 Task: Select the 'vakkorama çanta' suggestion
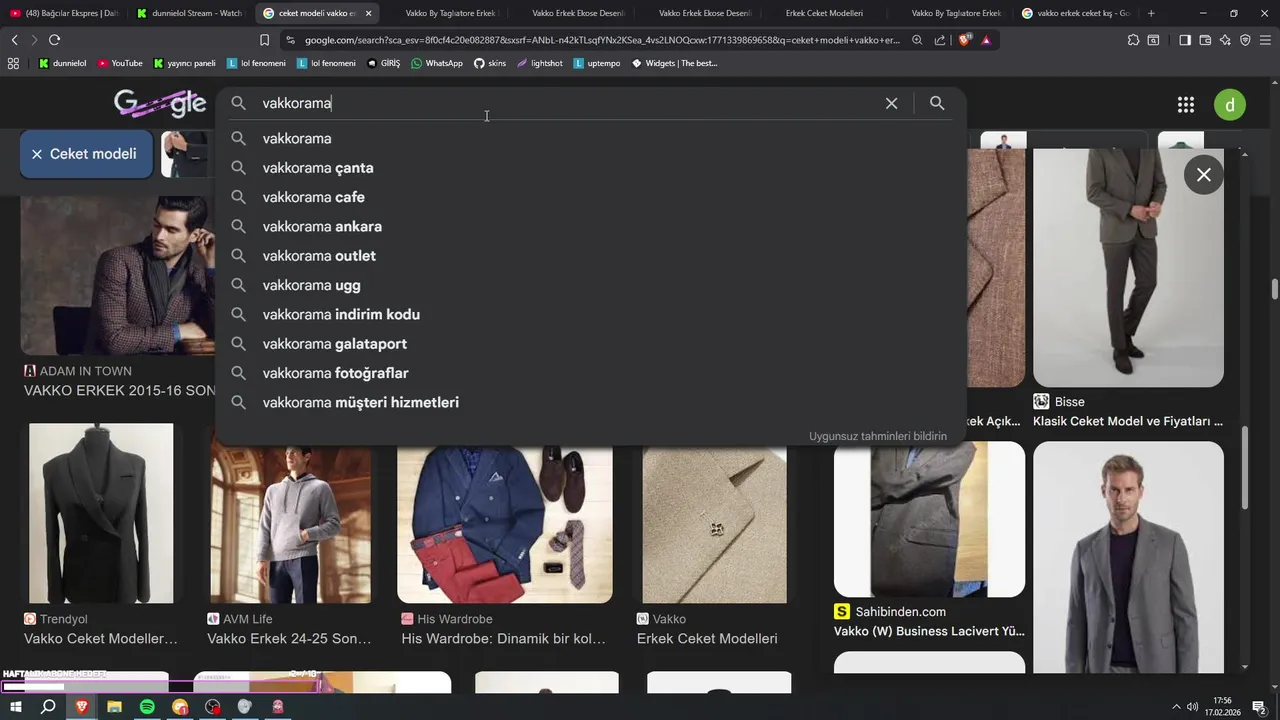[x=590, y=168]
